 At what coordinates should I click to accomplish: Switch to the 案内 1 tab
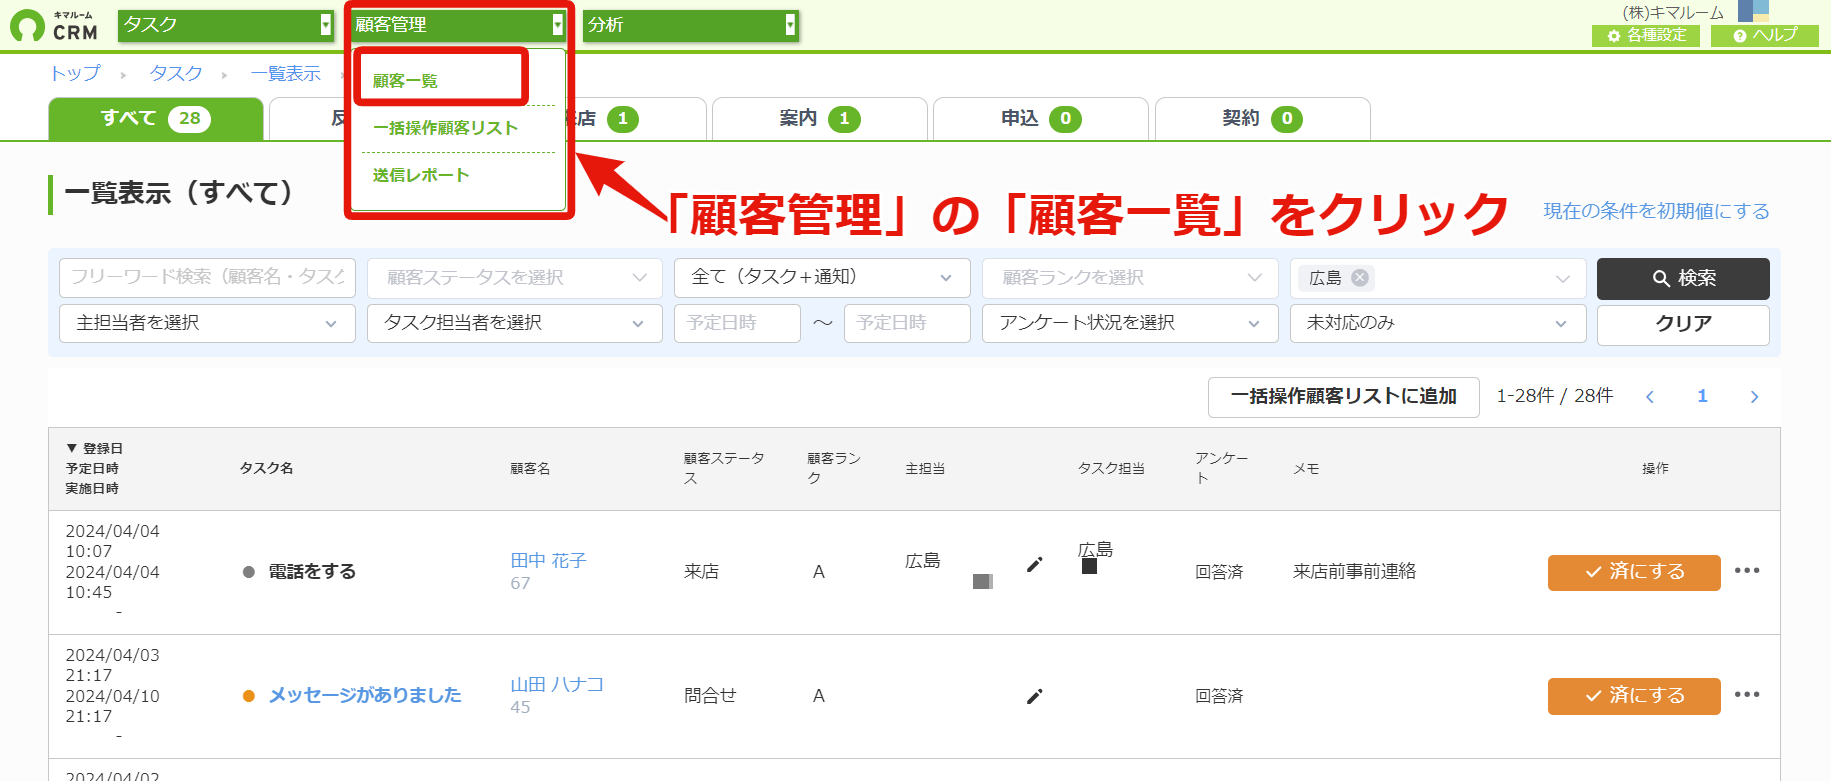pyautogui.click(x=819, y=119)
